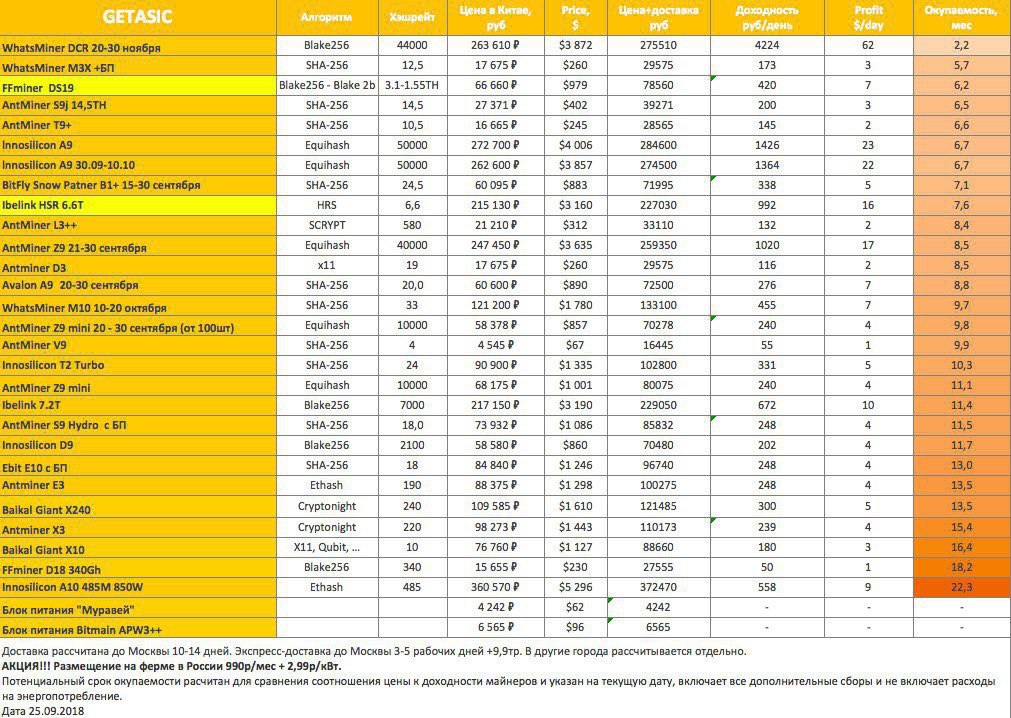Click the Блок питания "Муравей" cell
Viewport: 1011px width, 718px height.
point(138,607)
